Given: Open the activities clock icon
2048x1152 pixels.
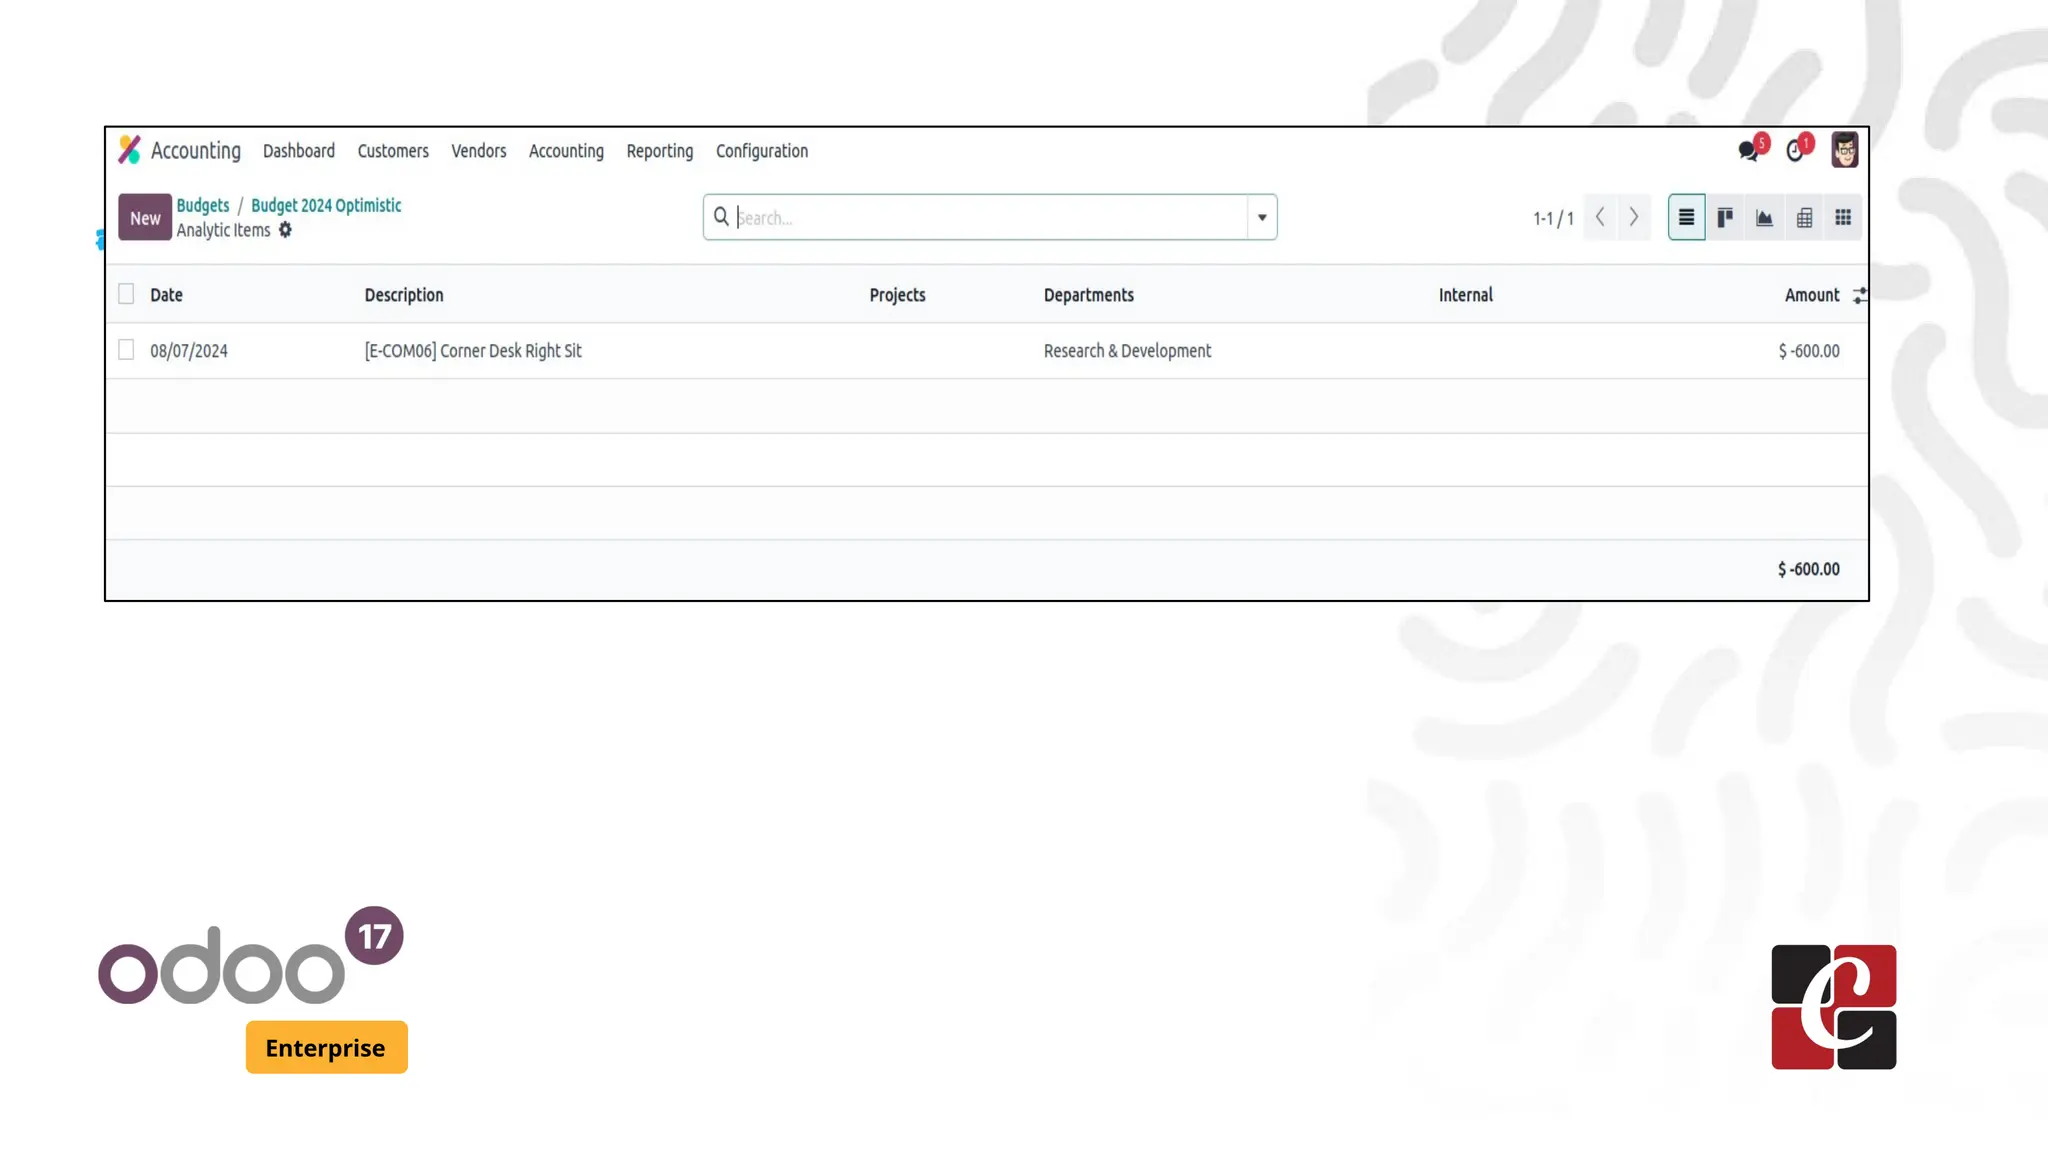Looking at the screenshot, I should click(1796, 150).
